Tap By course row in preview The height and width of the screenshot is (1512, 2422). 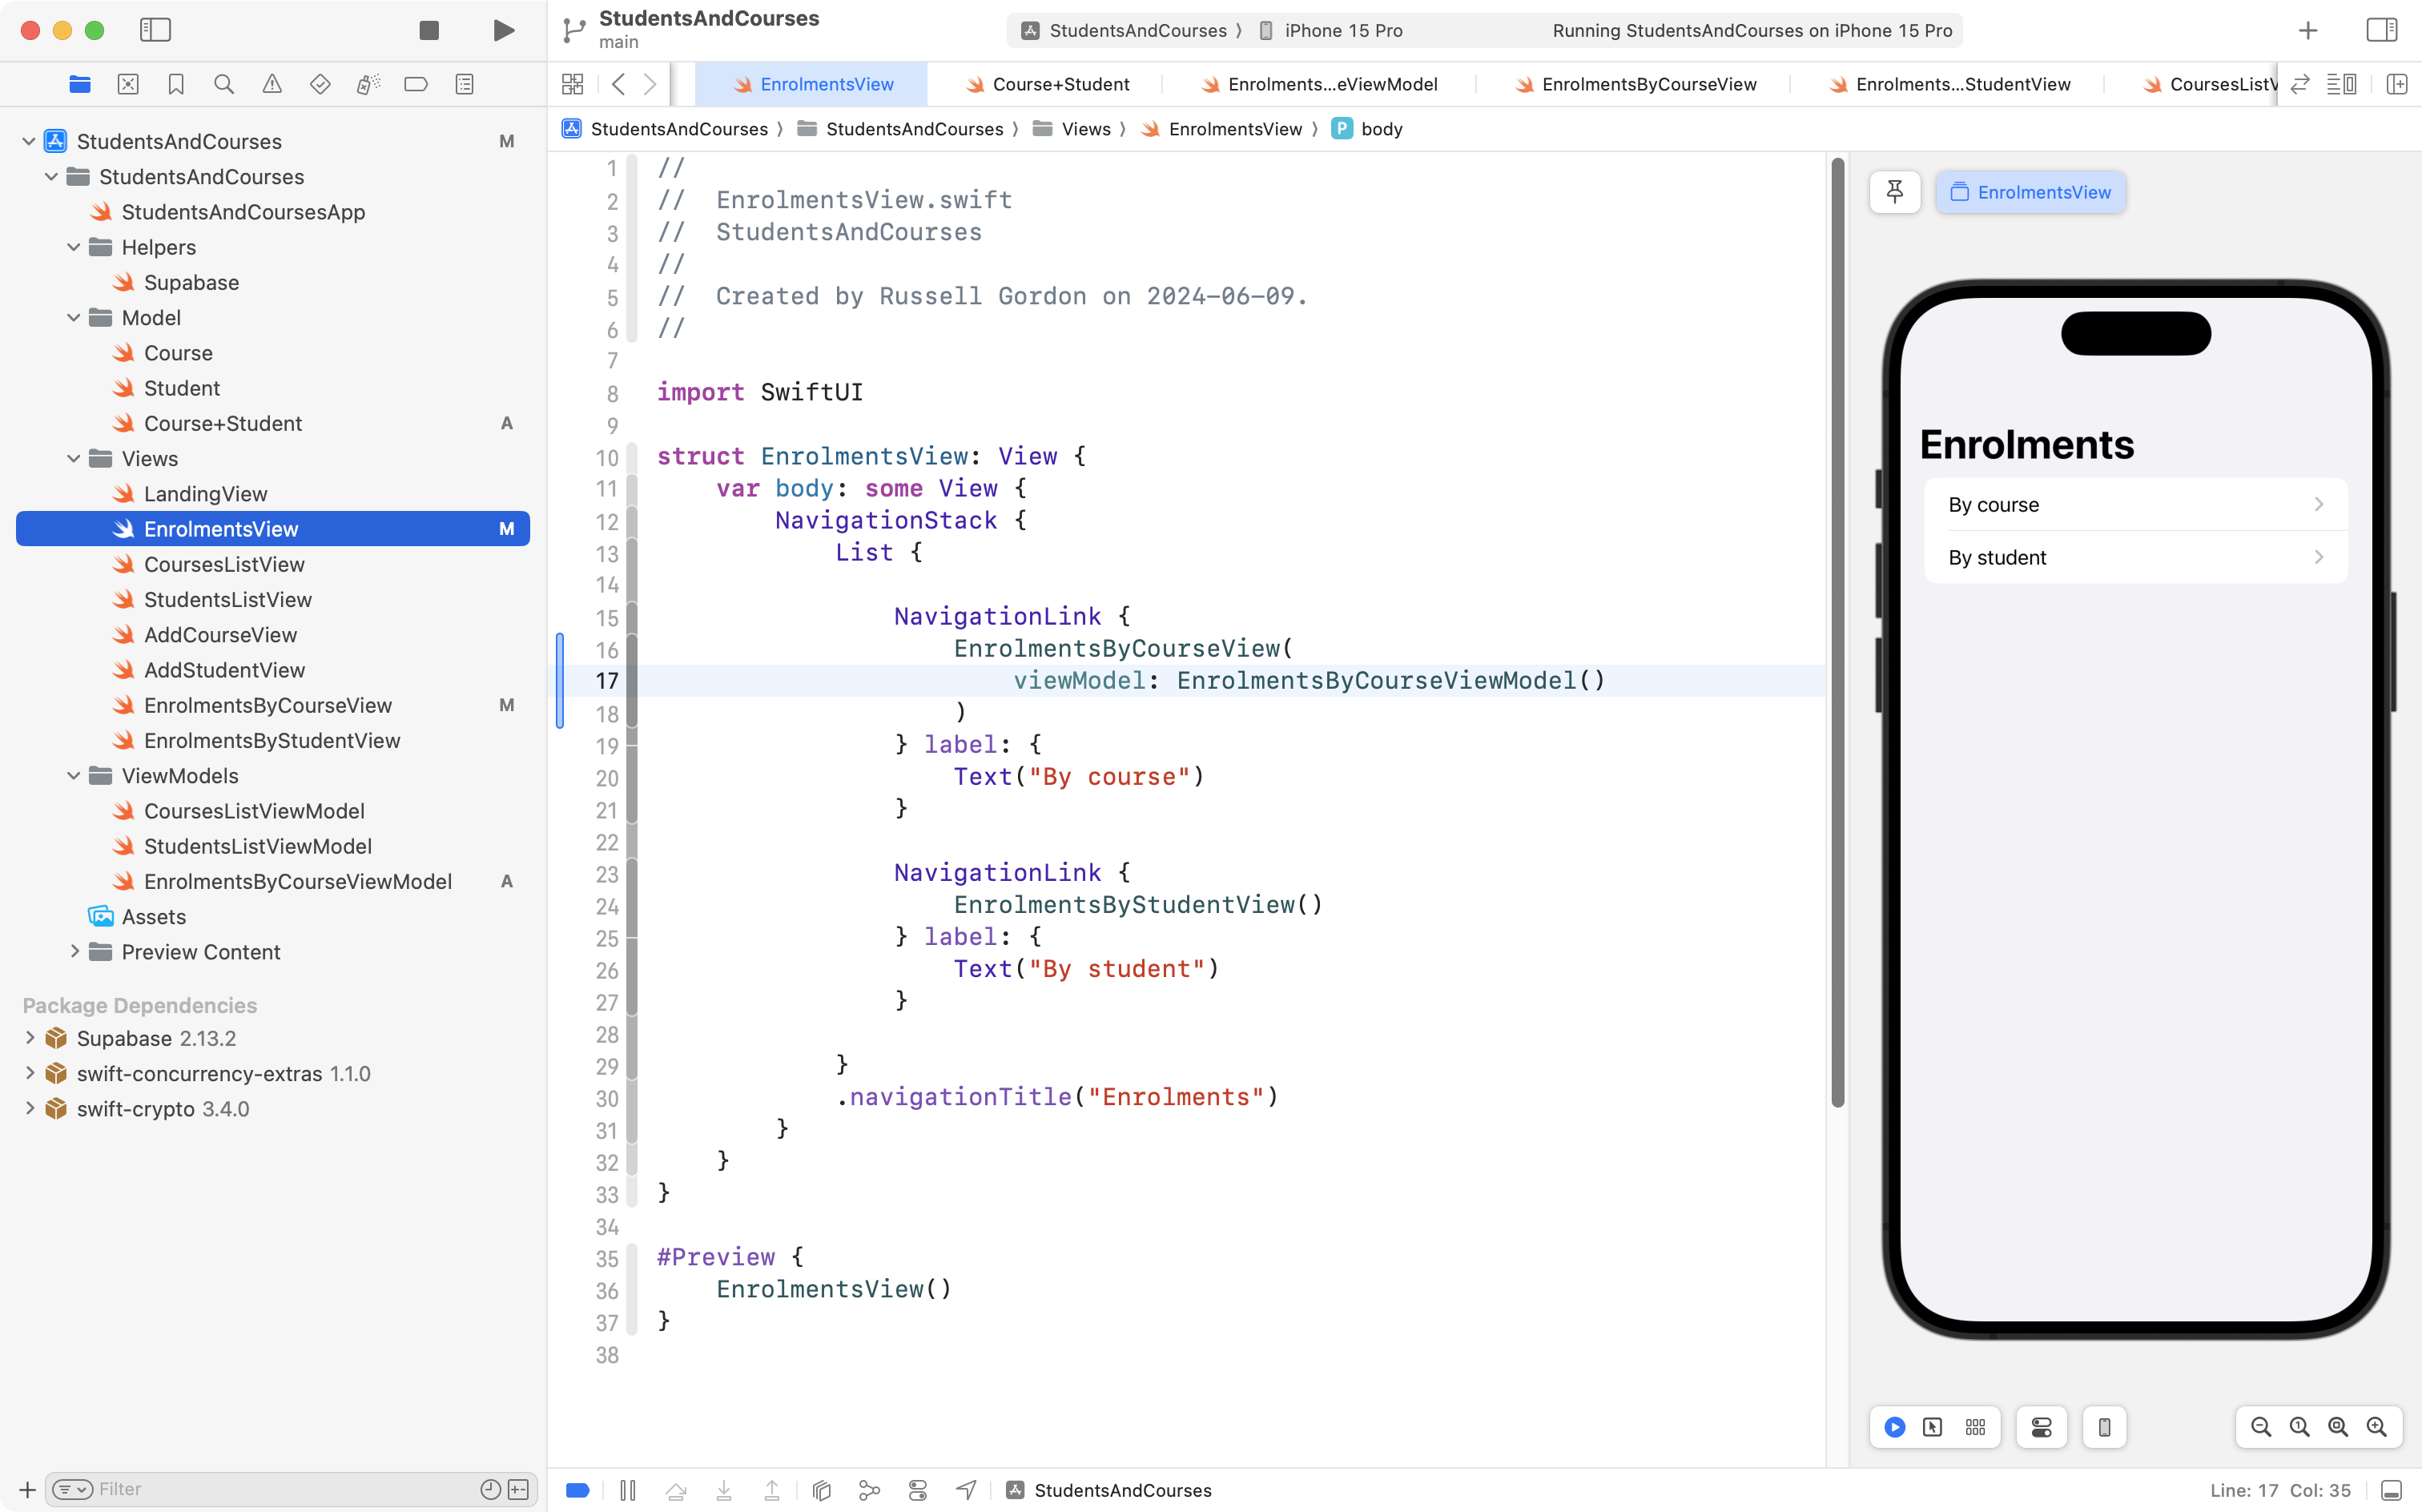tap(2134, 505)
